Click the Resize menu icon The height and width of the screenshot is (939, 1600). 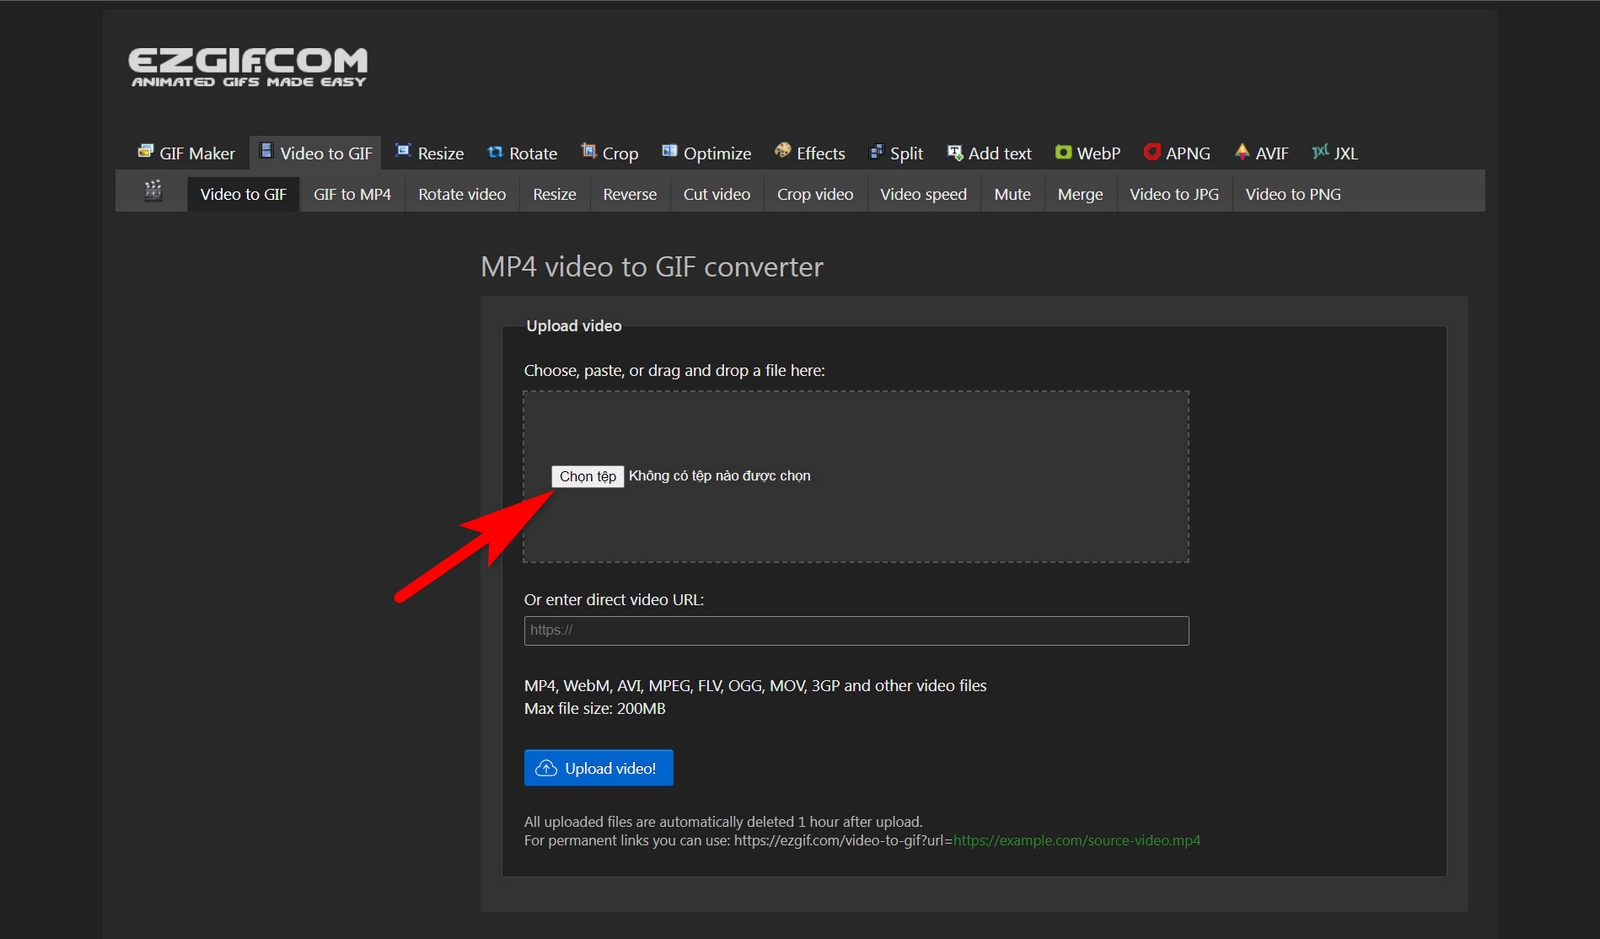403,152
